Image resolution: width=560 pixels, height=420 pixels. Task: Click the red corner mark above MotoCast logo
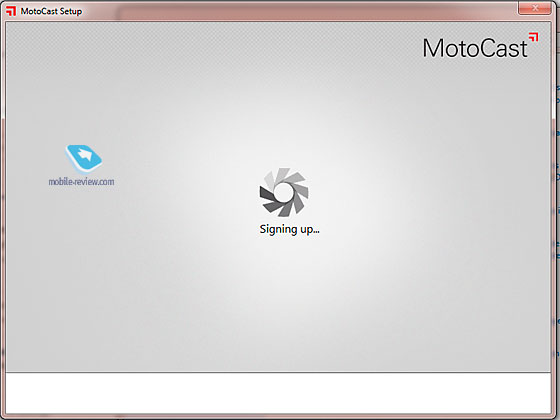(x=534, y=37)
